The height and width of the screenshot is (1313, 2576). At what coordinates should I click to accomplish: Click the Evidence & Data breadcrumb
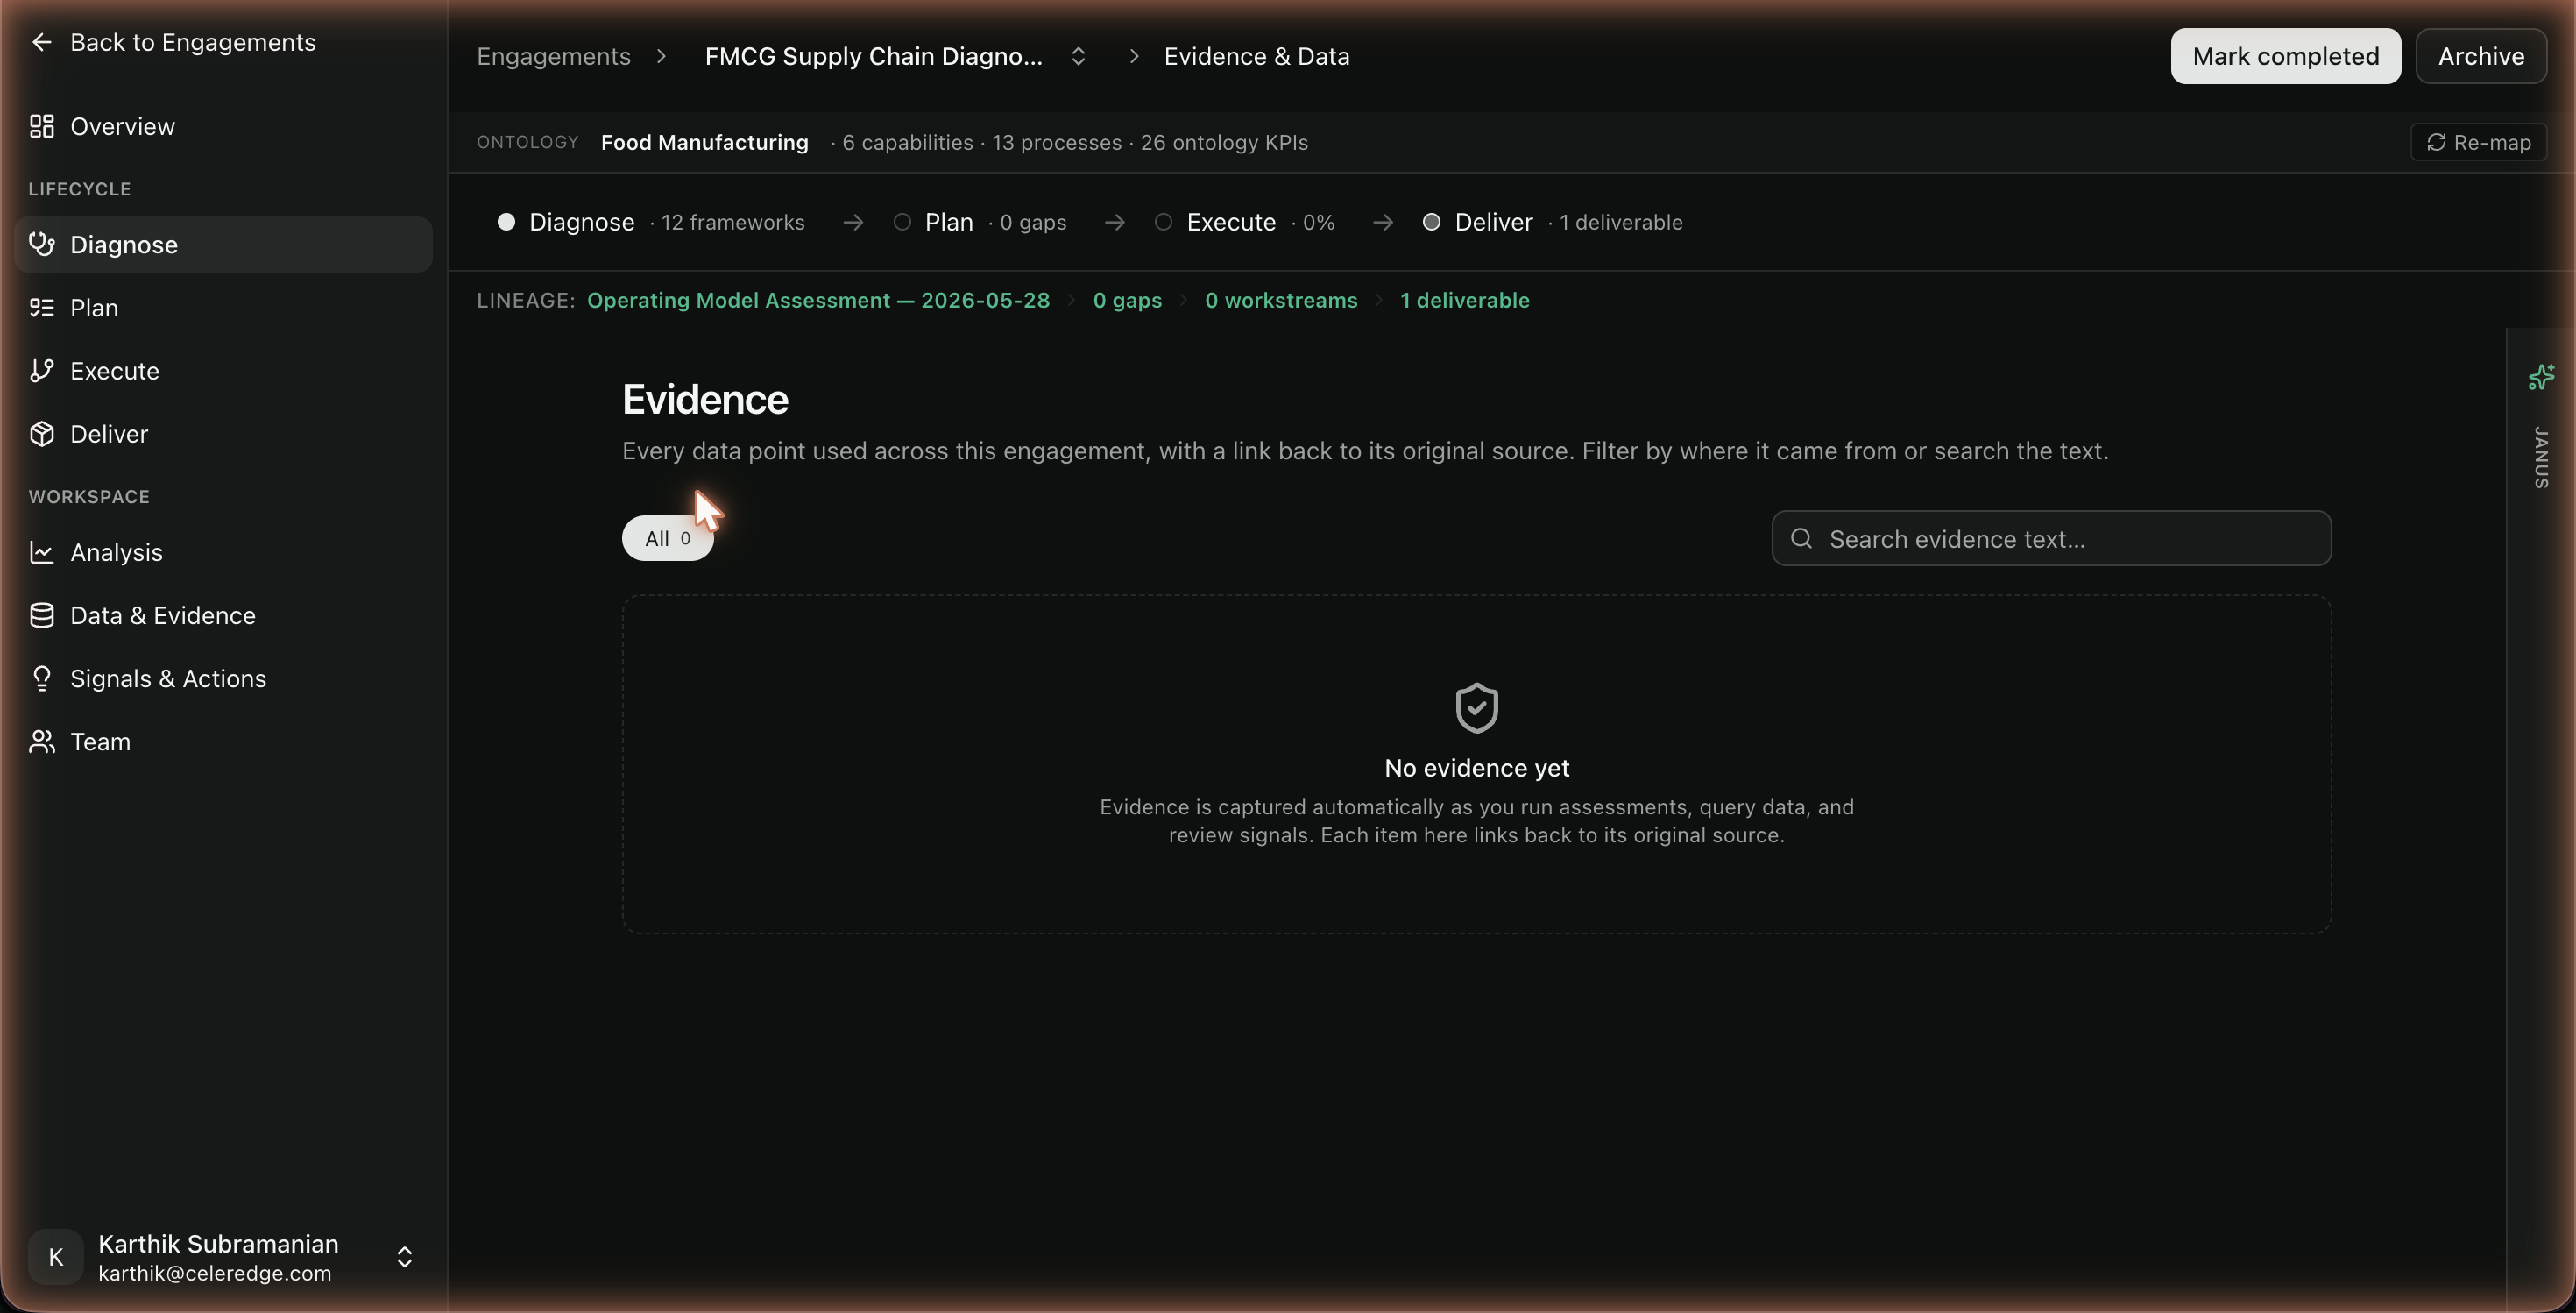point(1256,56)
